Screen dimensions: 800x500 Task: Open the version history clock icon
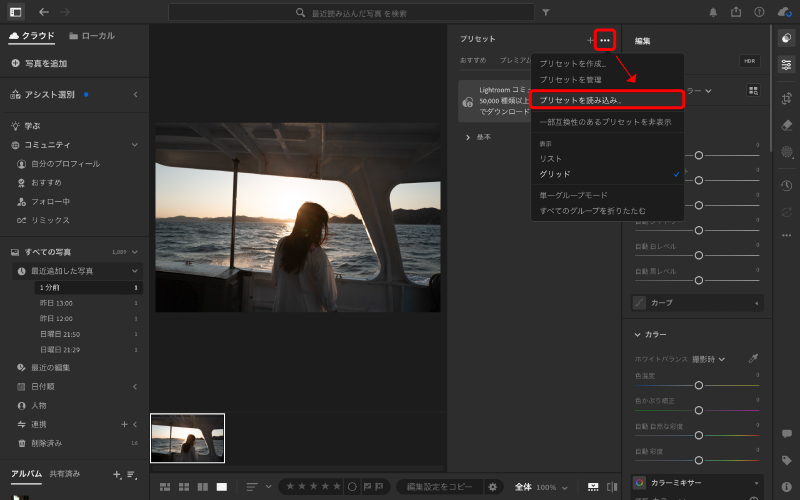787,185
